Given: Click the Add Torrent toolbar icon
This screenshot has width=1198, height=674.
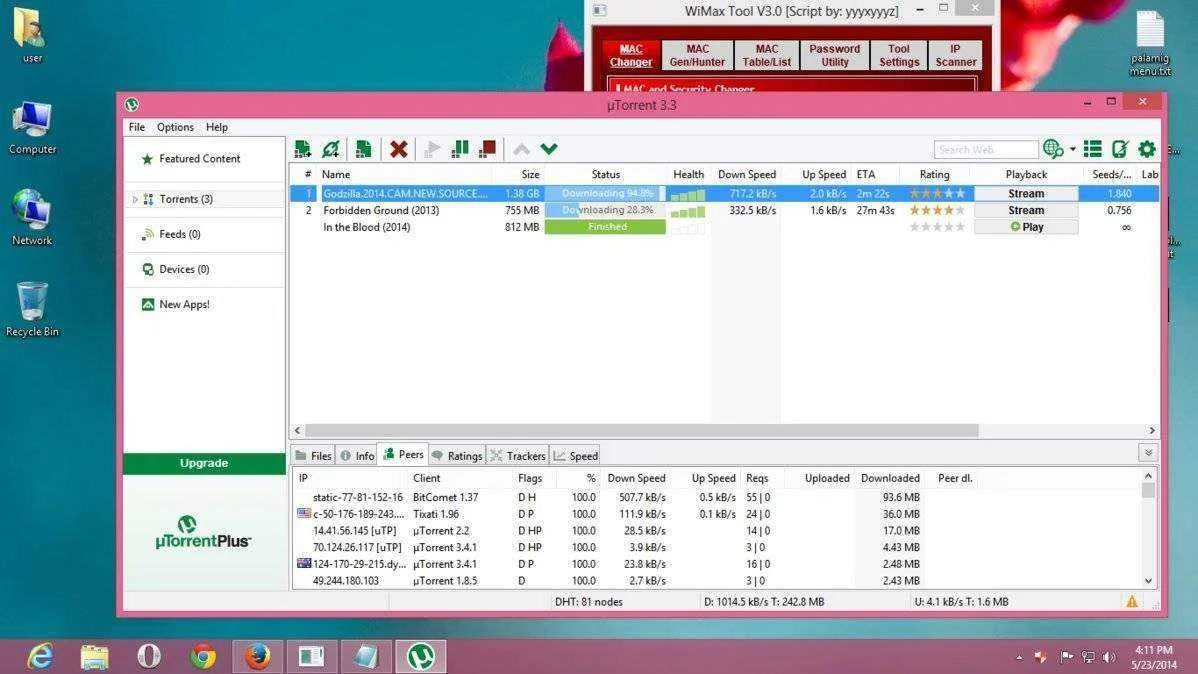Looking at the screenshot, I should 303,149.
